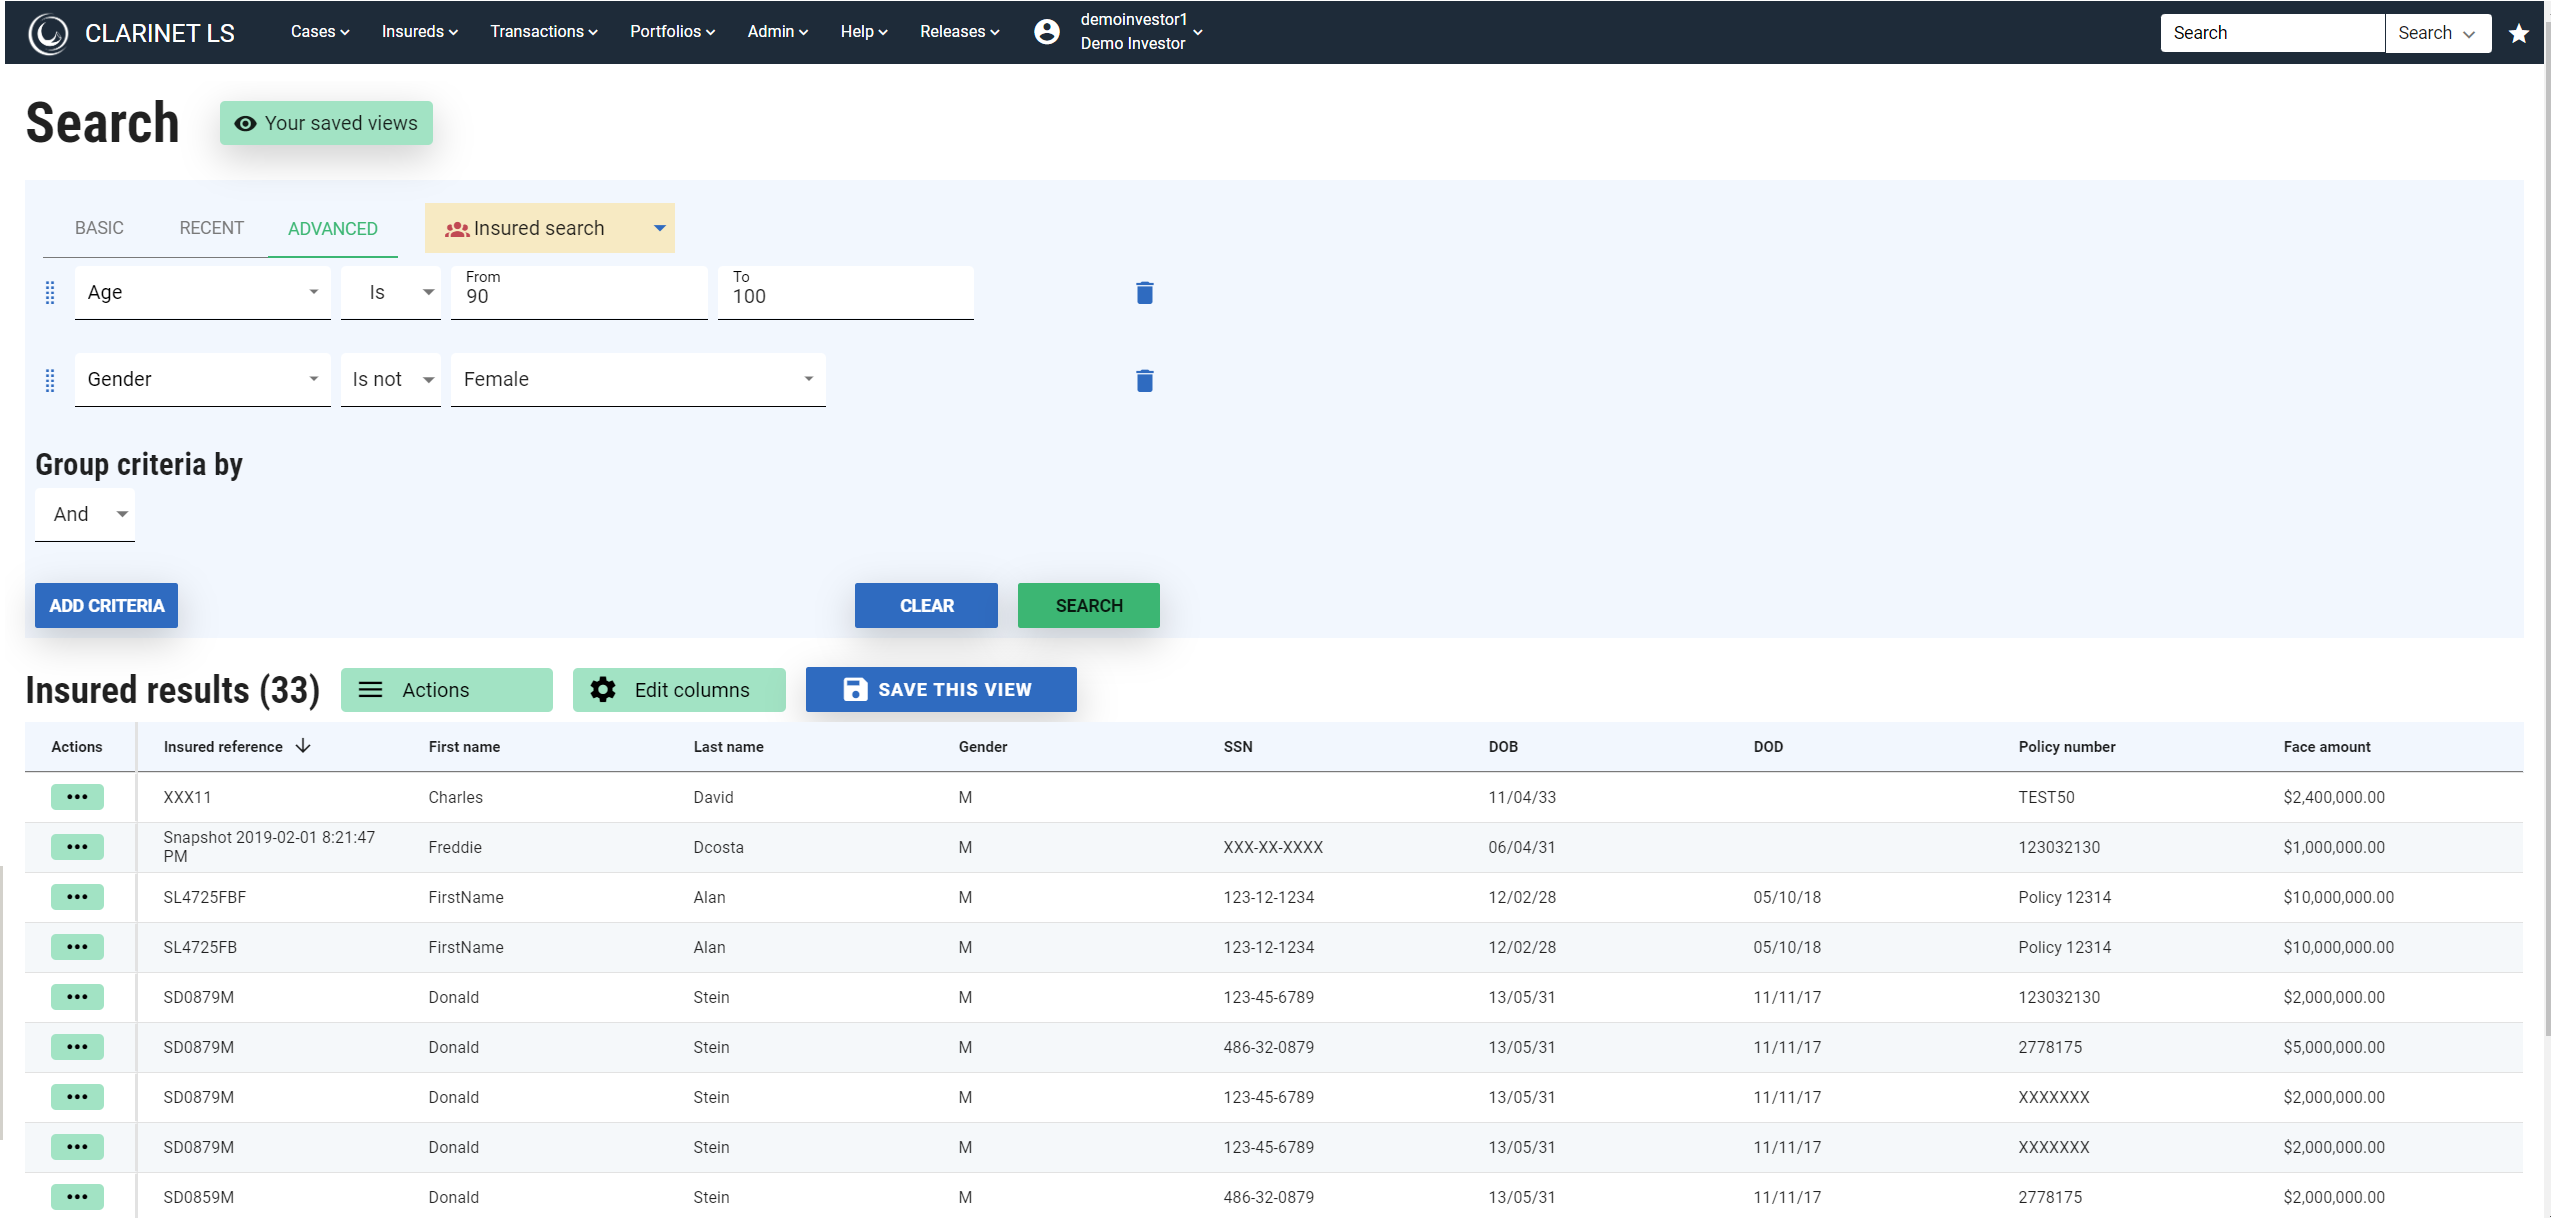Click the Clarinet LS logo icon
Screen dimensions: 2551x1218
tap(48, 34)
